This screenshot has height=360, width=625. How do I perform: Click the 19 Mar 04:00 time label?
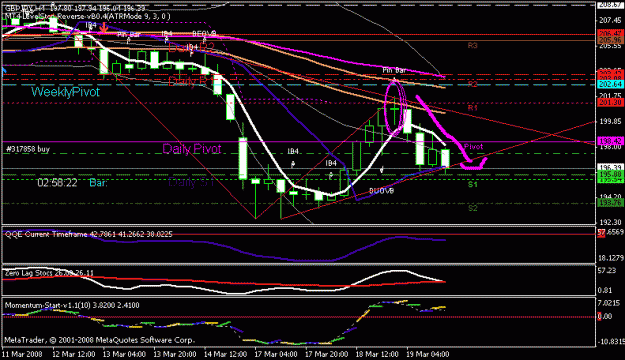pyautogui.click(x=428, y=354)
